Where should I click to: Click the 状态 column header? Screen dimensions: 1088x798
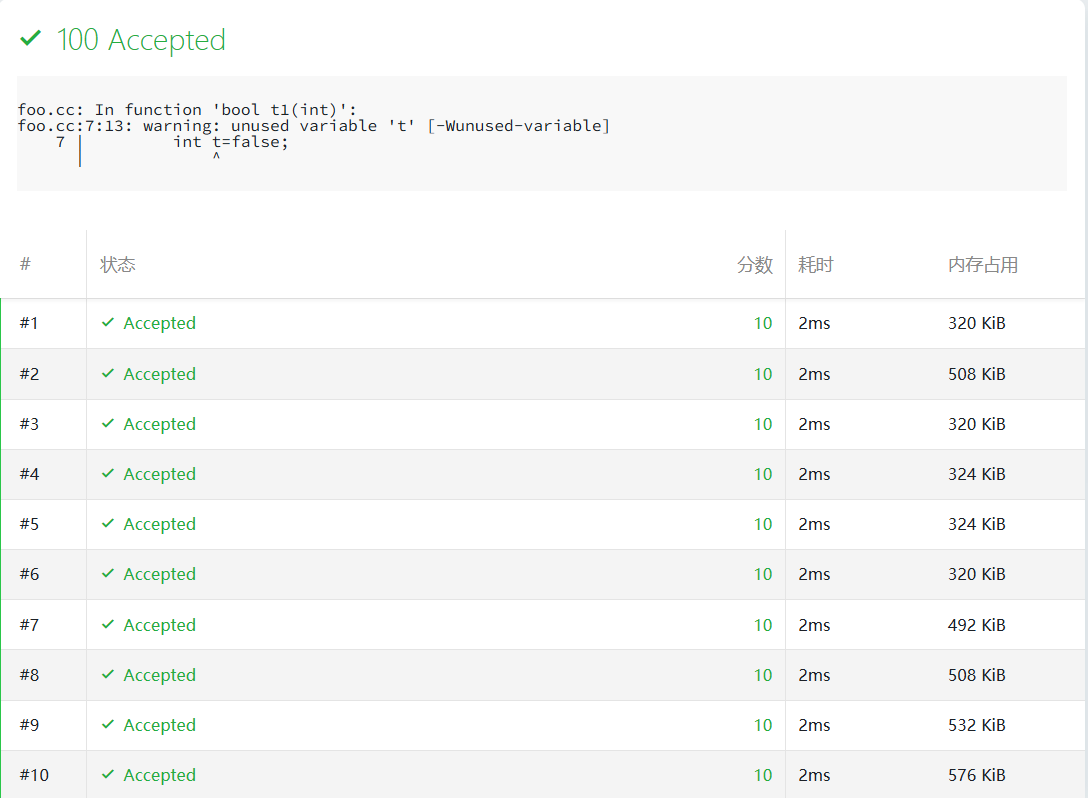tap(118, 265)
